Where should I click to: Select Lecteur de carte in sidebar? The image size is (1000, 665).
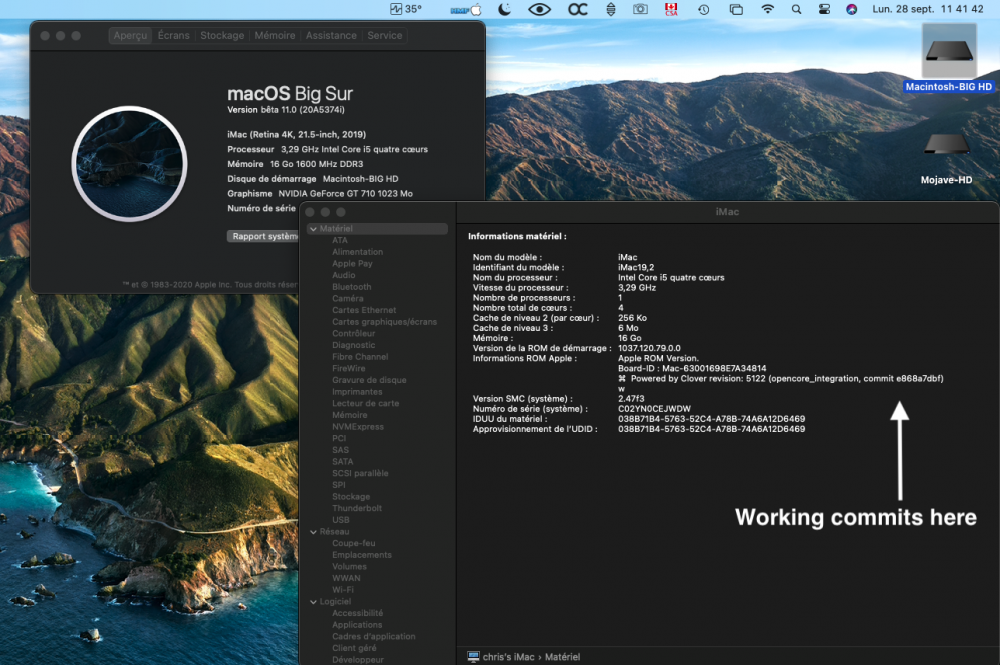365,404
